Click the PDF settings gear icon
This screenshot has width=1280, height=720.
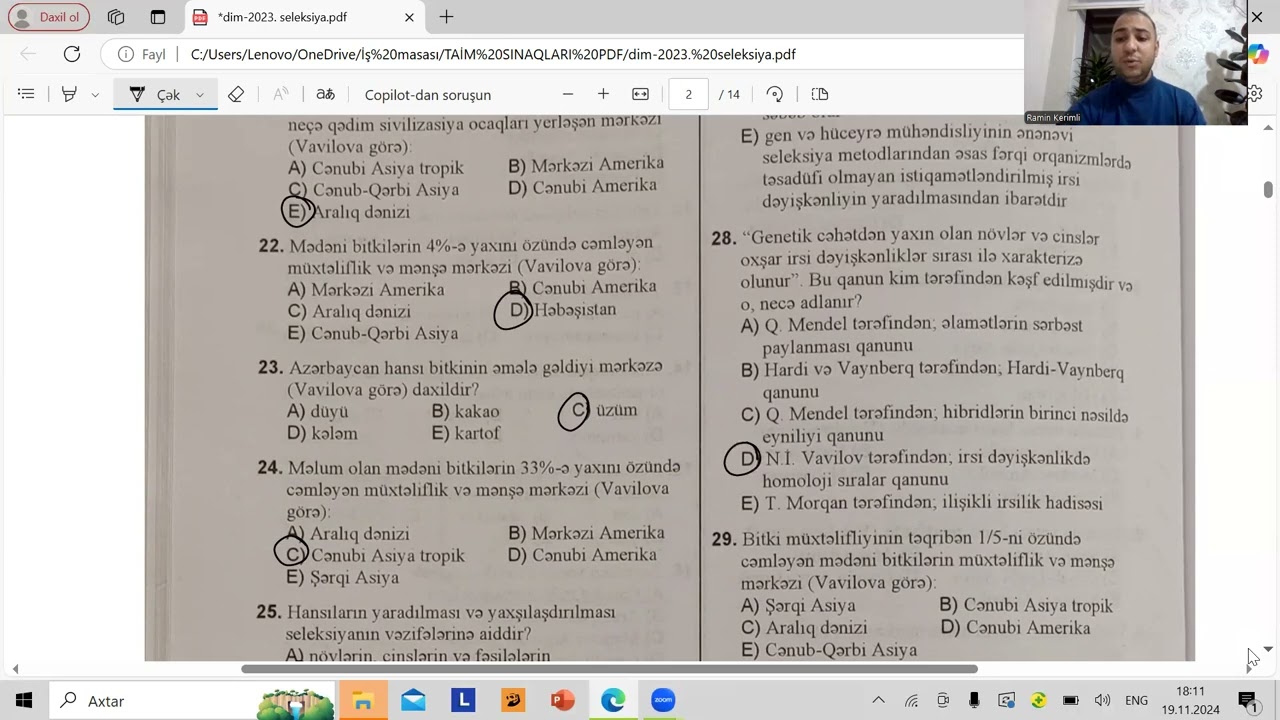coord(1254,94)
